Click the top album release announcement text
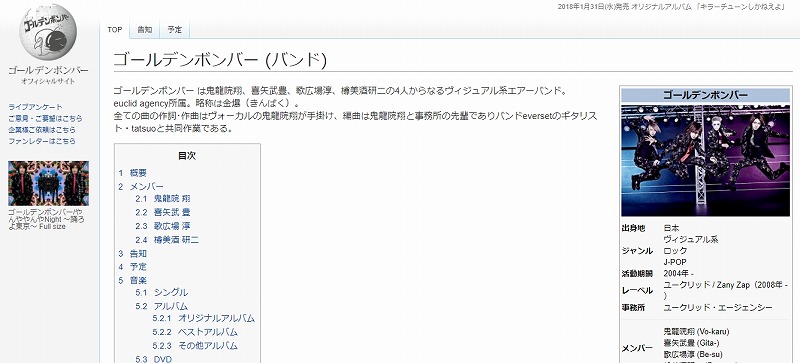800x363 pixels. coord(671,7)
